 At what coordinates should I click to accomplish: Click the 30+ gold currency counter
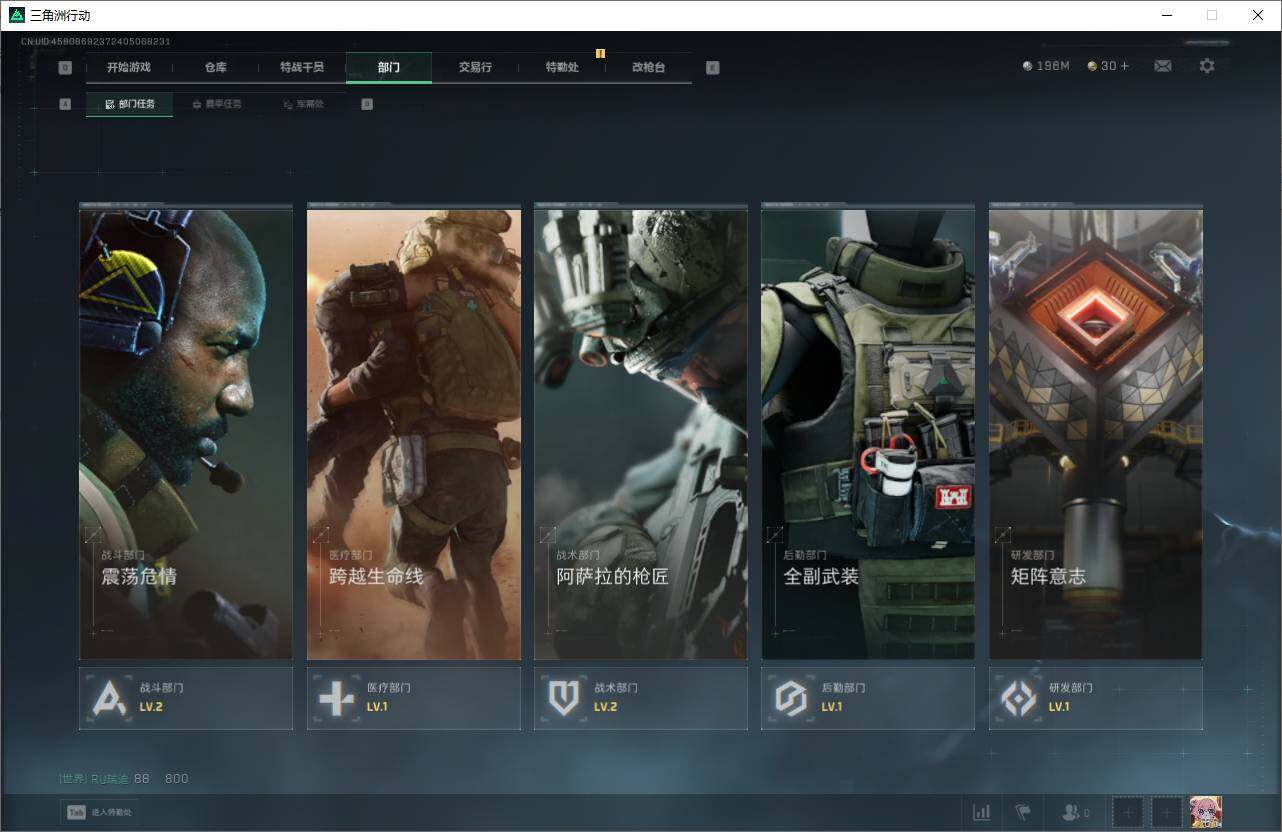[x=1108, y=66]
